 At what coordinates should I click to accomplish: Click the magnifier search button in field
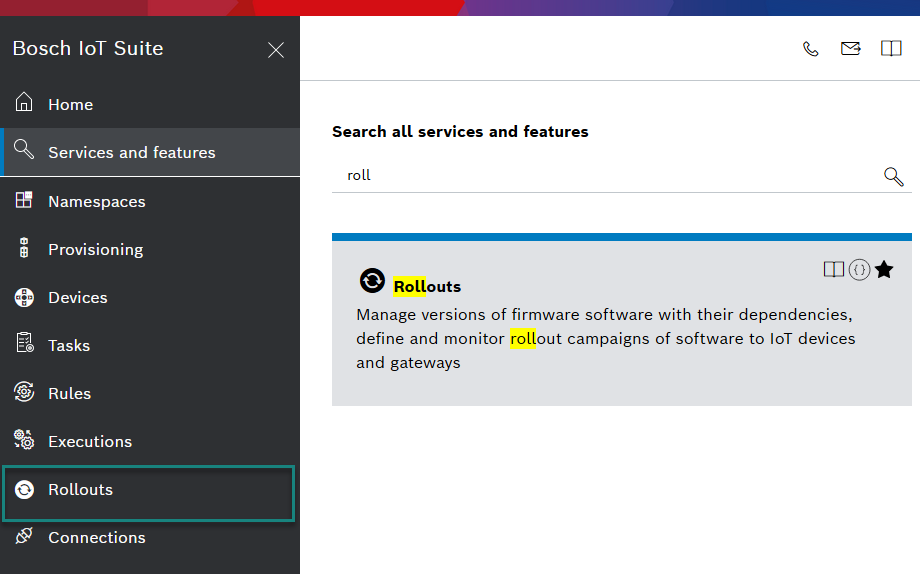point(894,176)
